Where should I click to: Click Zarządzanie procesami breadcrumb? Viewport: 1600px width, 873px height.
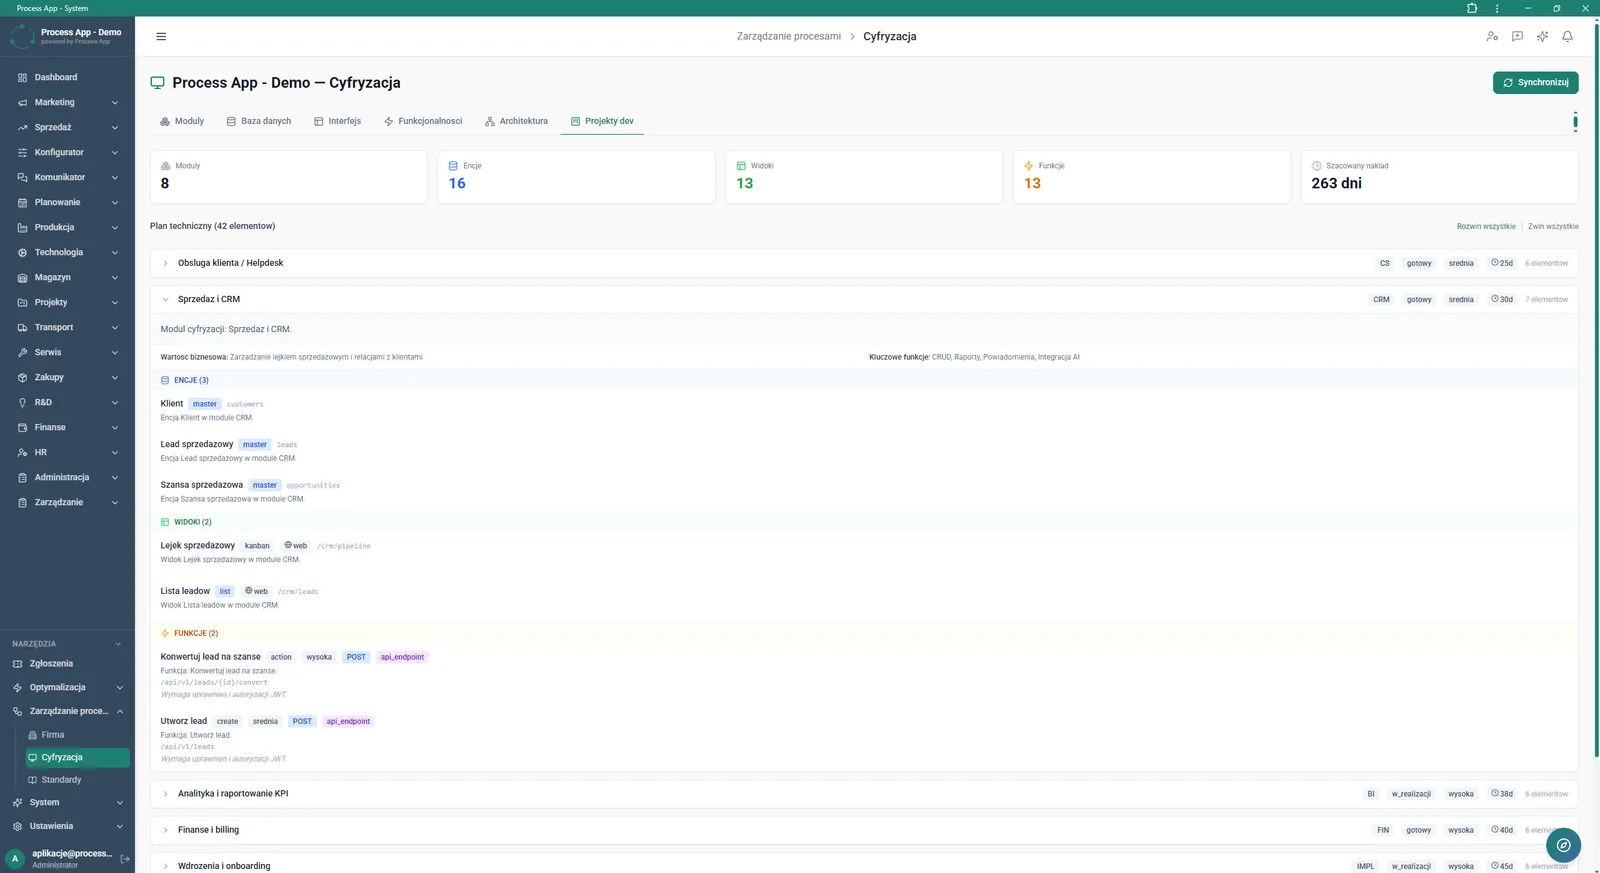pyautogui.click(x=789, y=36)
